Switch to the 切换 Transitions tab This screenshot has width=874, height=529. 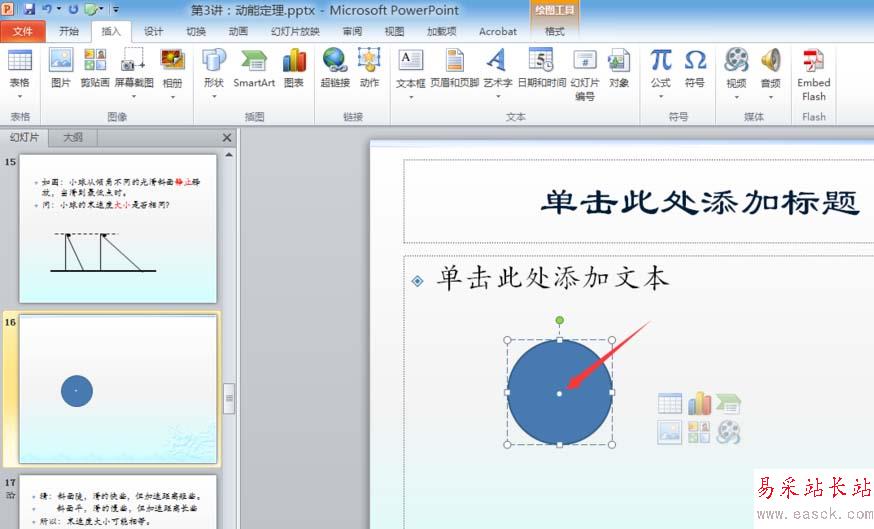click(x=196, y=31)
